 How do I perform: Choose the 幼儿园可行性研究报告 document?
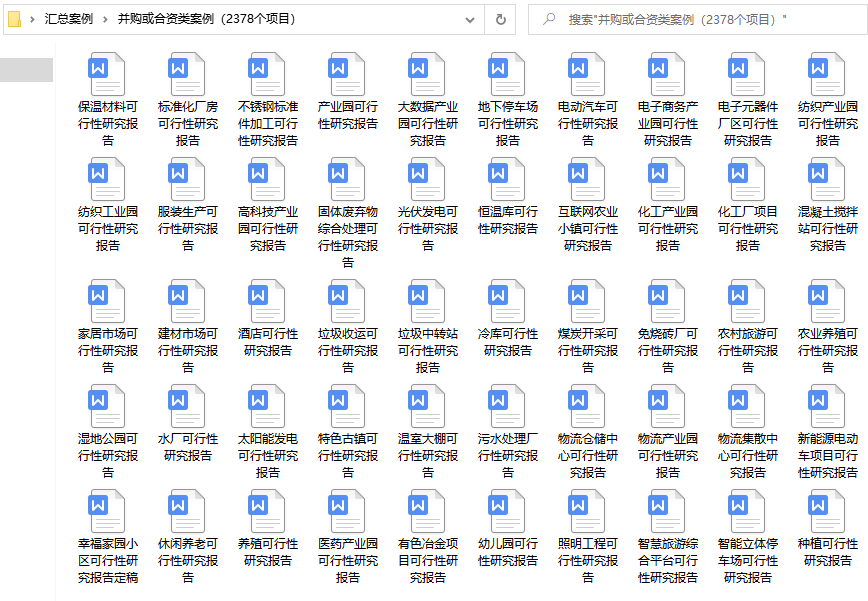click(508, 512)
